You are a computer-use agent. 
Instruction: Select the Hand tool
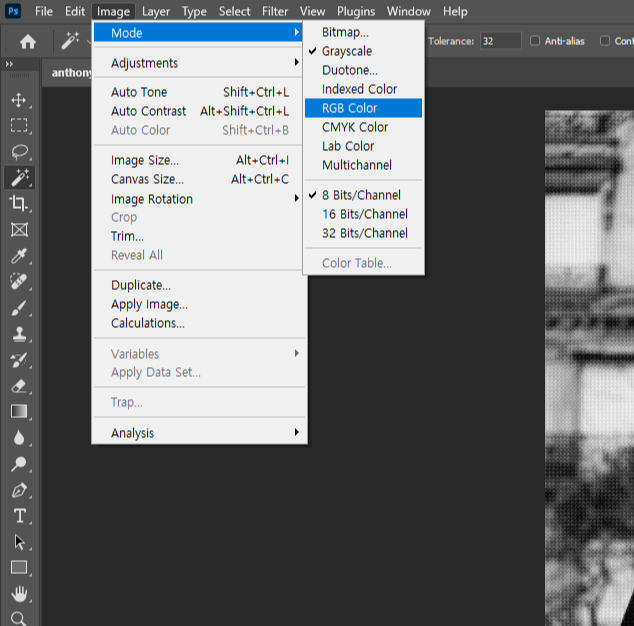pyautogui.click(x=19, y=594)
